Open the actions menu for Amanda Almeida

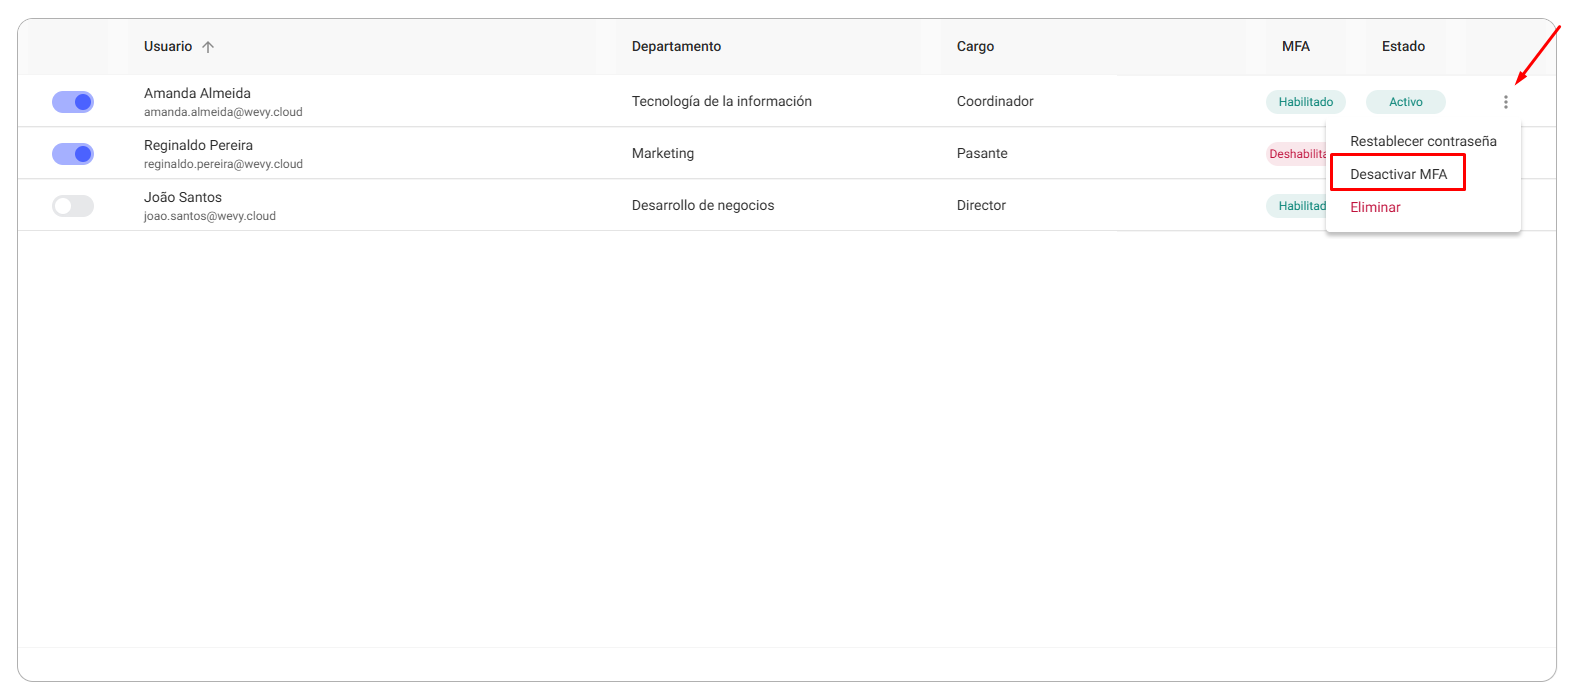pyautogui.click(x=1505, y=102)
